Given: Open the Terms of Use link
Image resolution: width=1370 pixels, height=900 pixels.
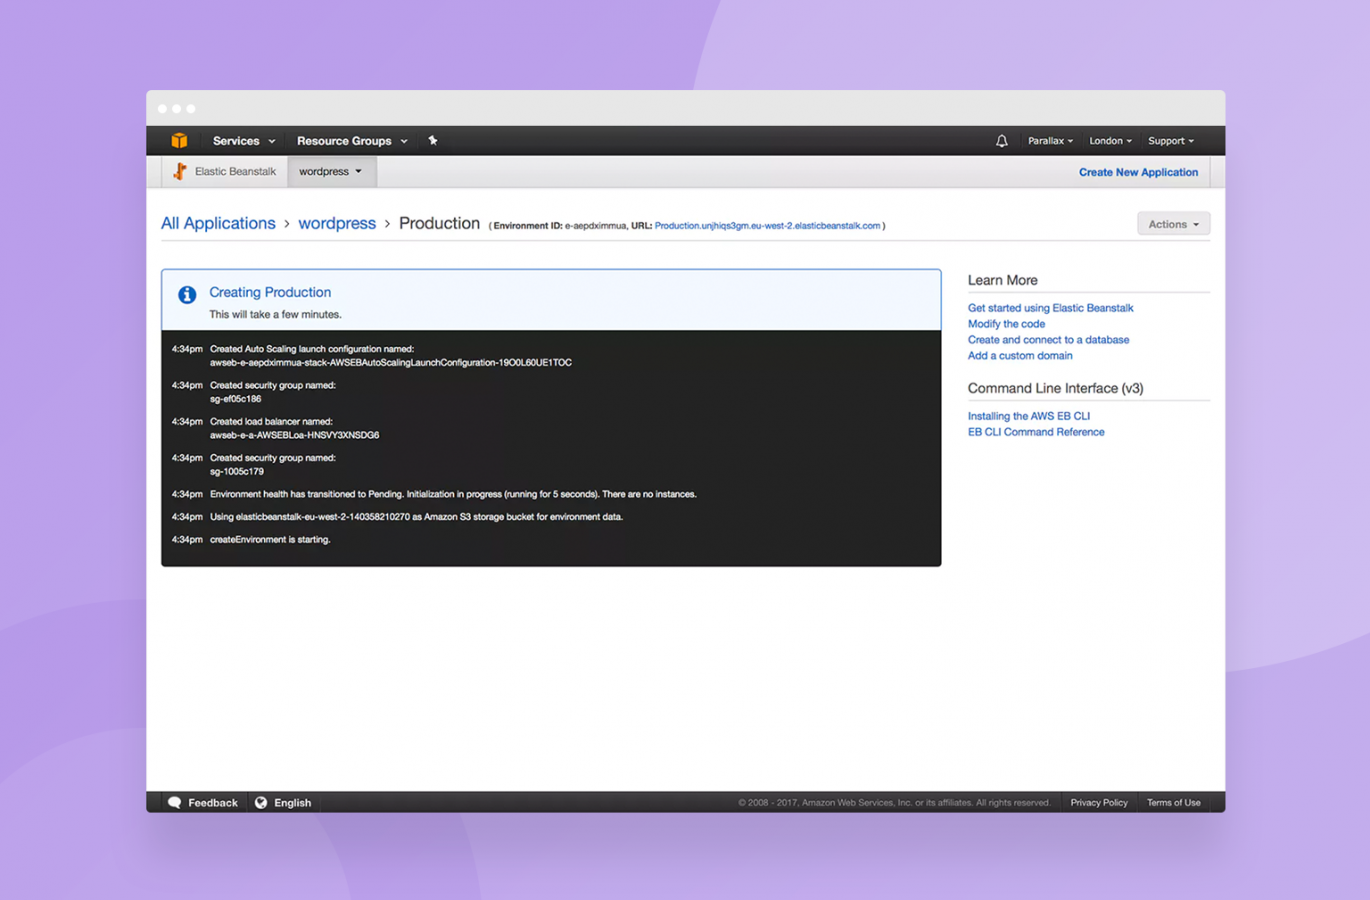Looking at the screenshot, I should coord(1173,802).
